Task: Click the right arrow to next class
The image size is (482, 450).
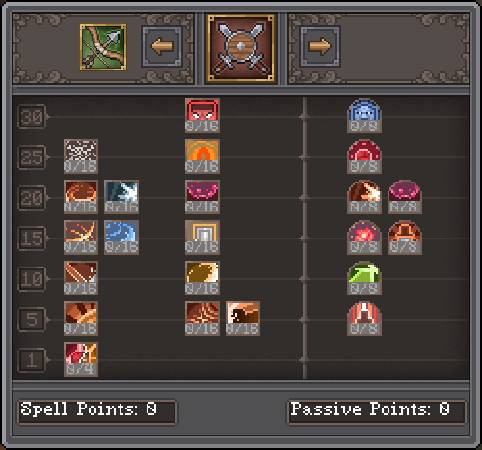Action: [x=320, y=47]
